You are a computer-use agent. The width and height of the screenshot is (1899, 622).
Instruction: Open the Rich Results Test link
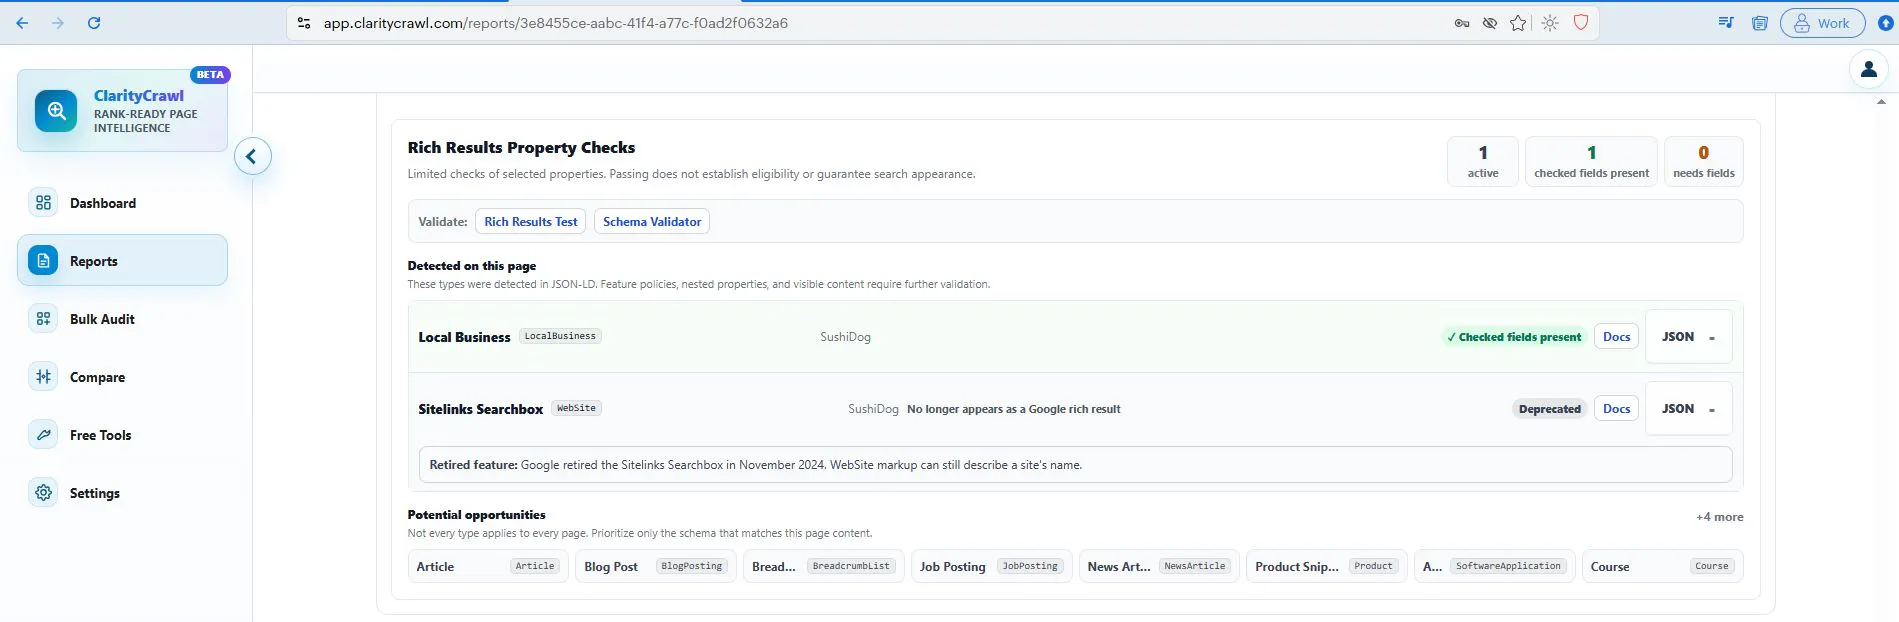[531, 222]
